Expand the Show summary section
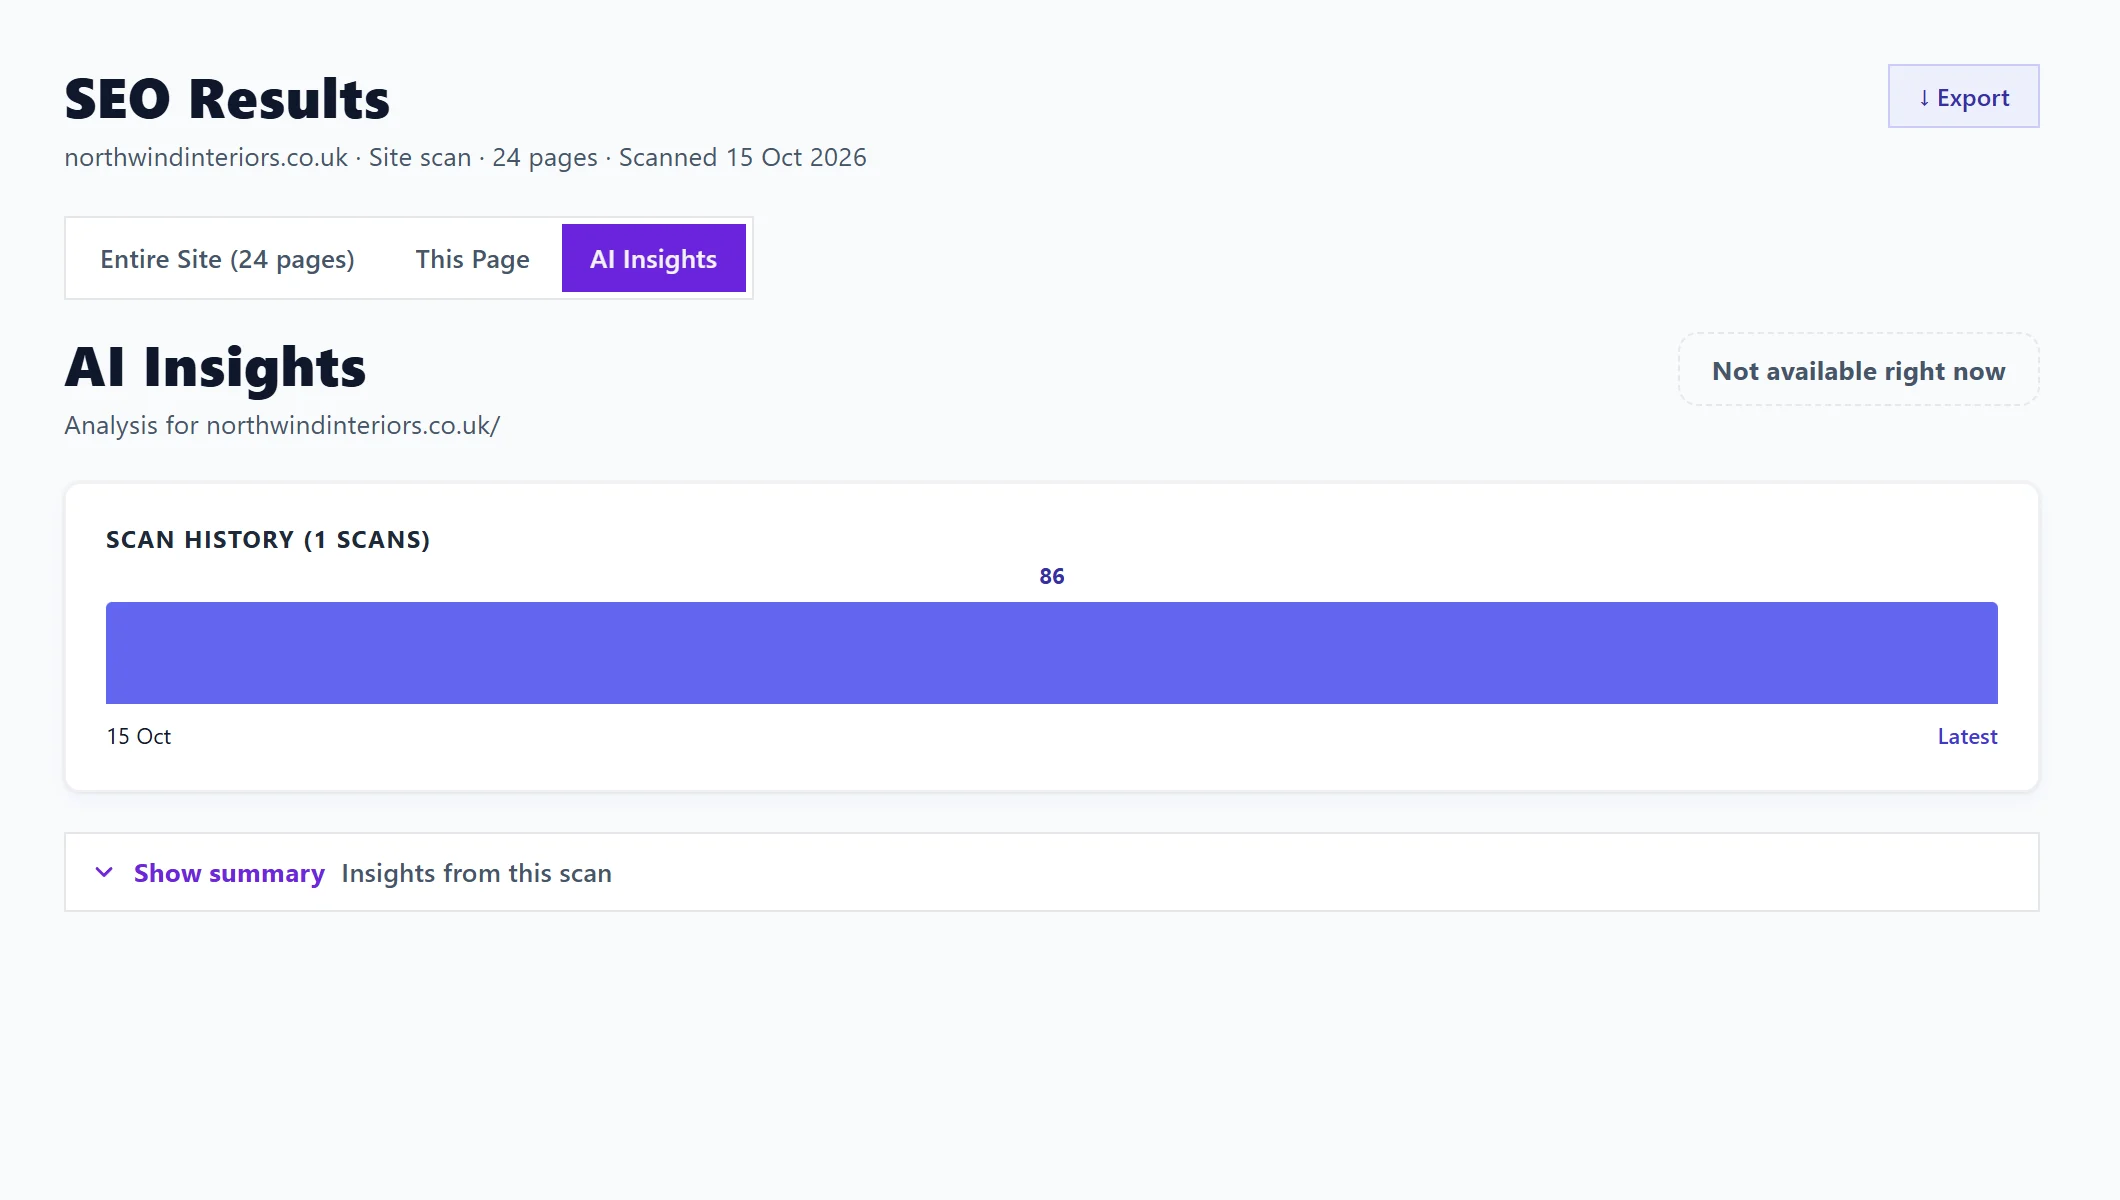2120x1200 pixels. point(1052,872)
